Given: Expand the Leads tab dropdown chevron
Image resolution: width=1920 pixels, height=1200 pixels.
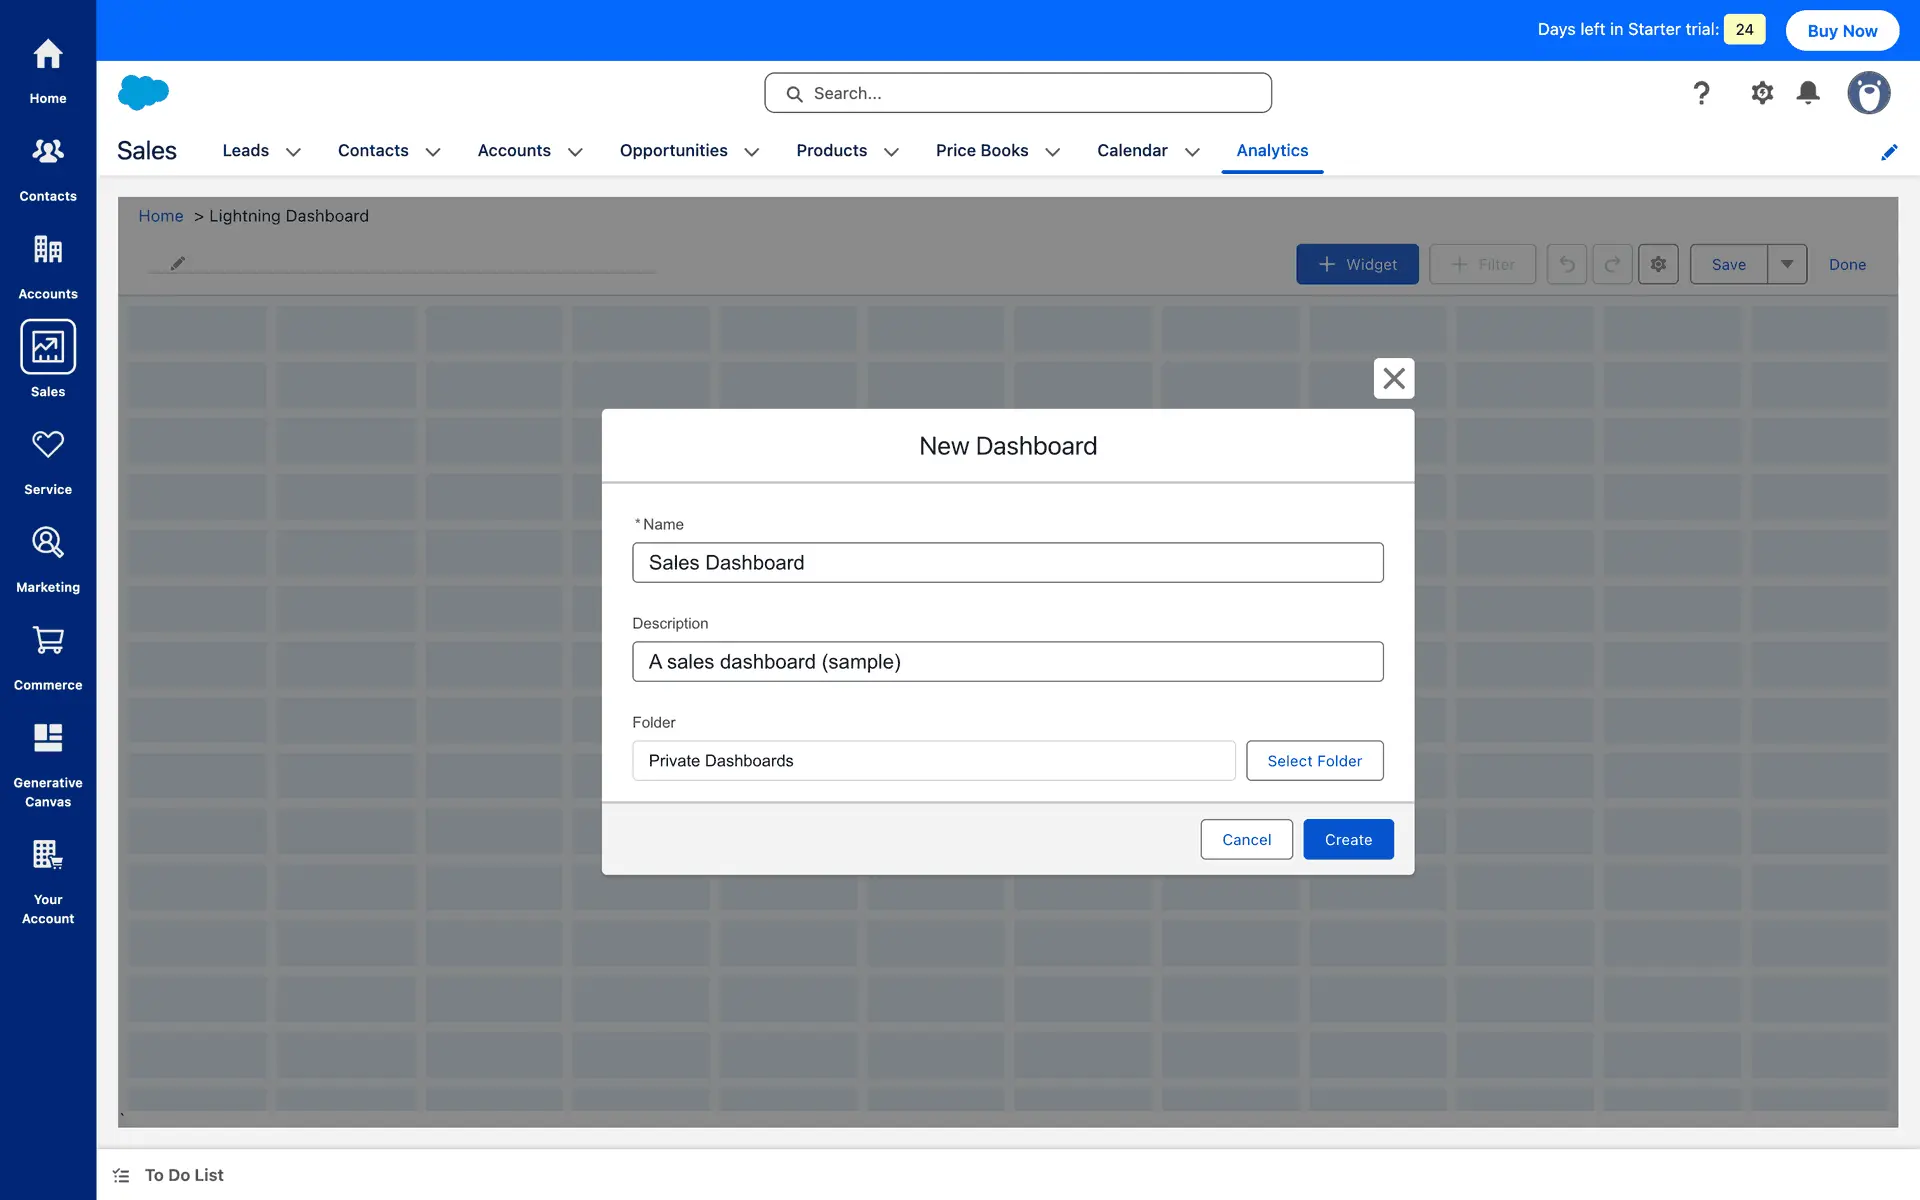Looking at the screenshot, I should pos(293,152).
